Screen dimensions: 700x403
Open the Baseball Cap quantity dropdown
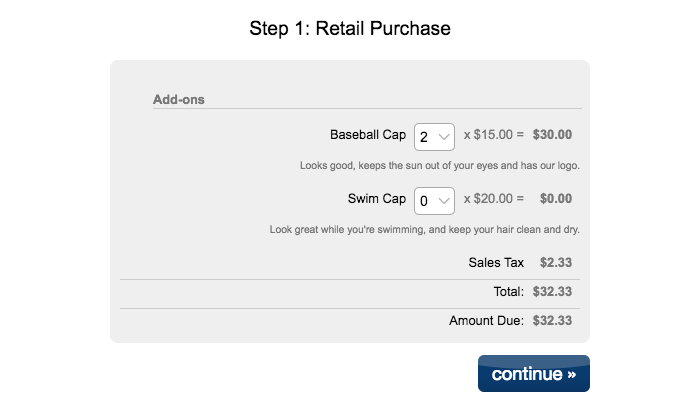click(434, 137)
